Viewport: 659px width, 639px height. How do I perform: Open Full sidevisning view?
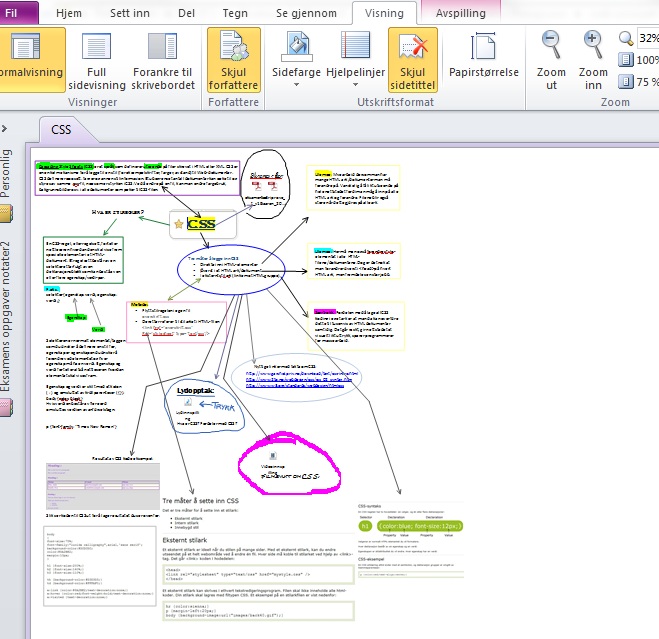click(x=97, y=60)
